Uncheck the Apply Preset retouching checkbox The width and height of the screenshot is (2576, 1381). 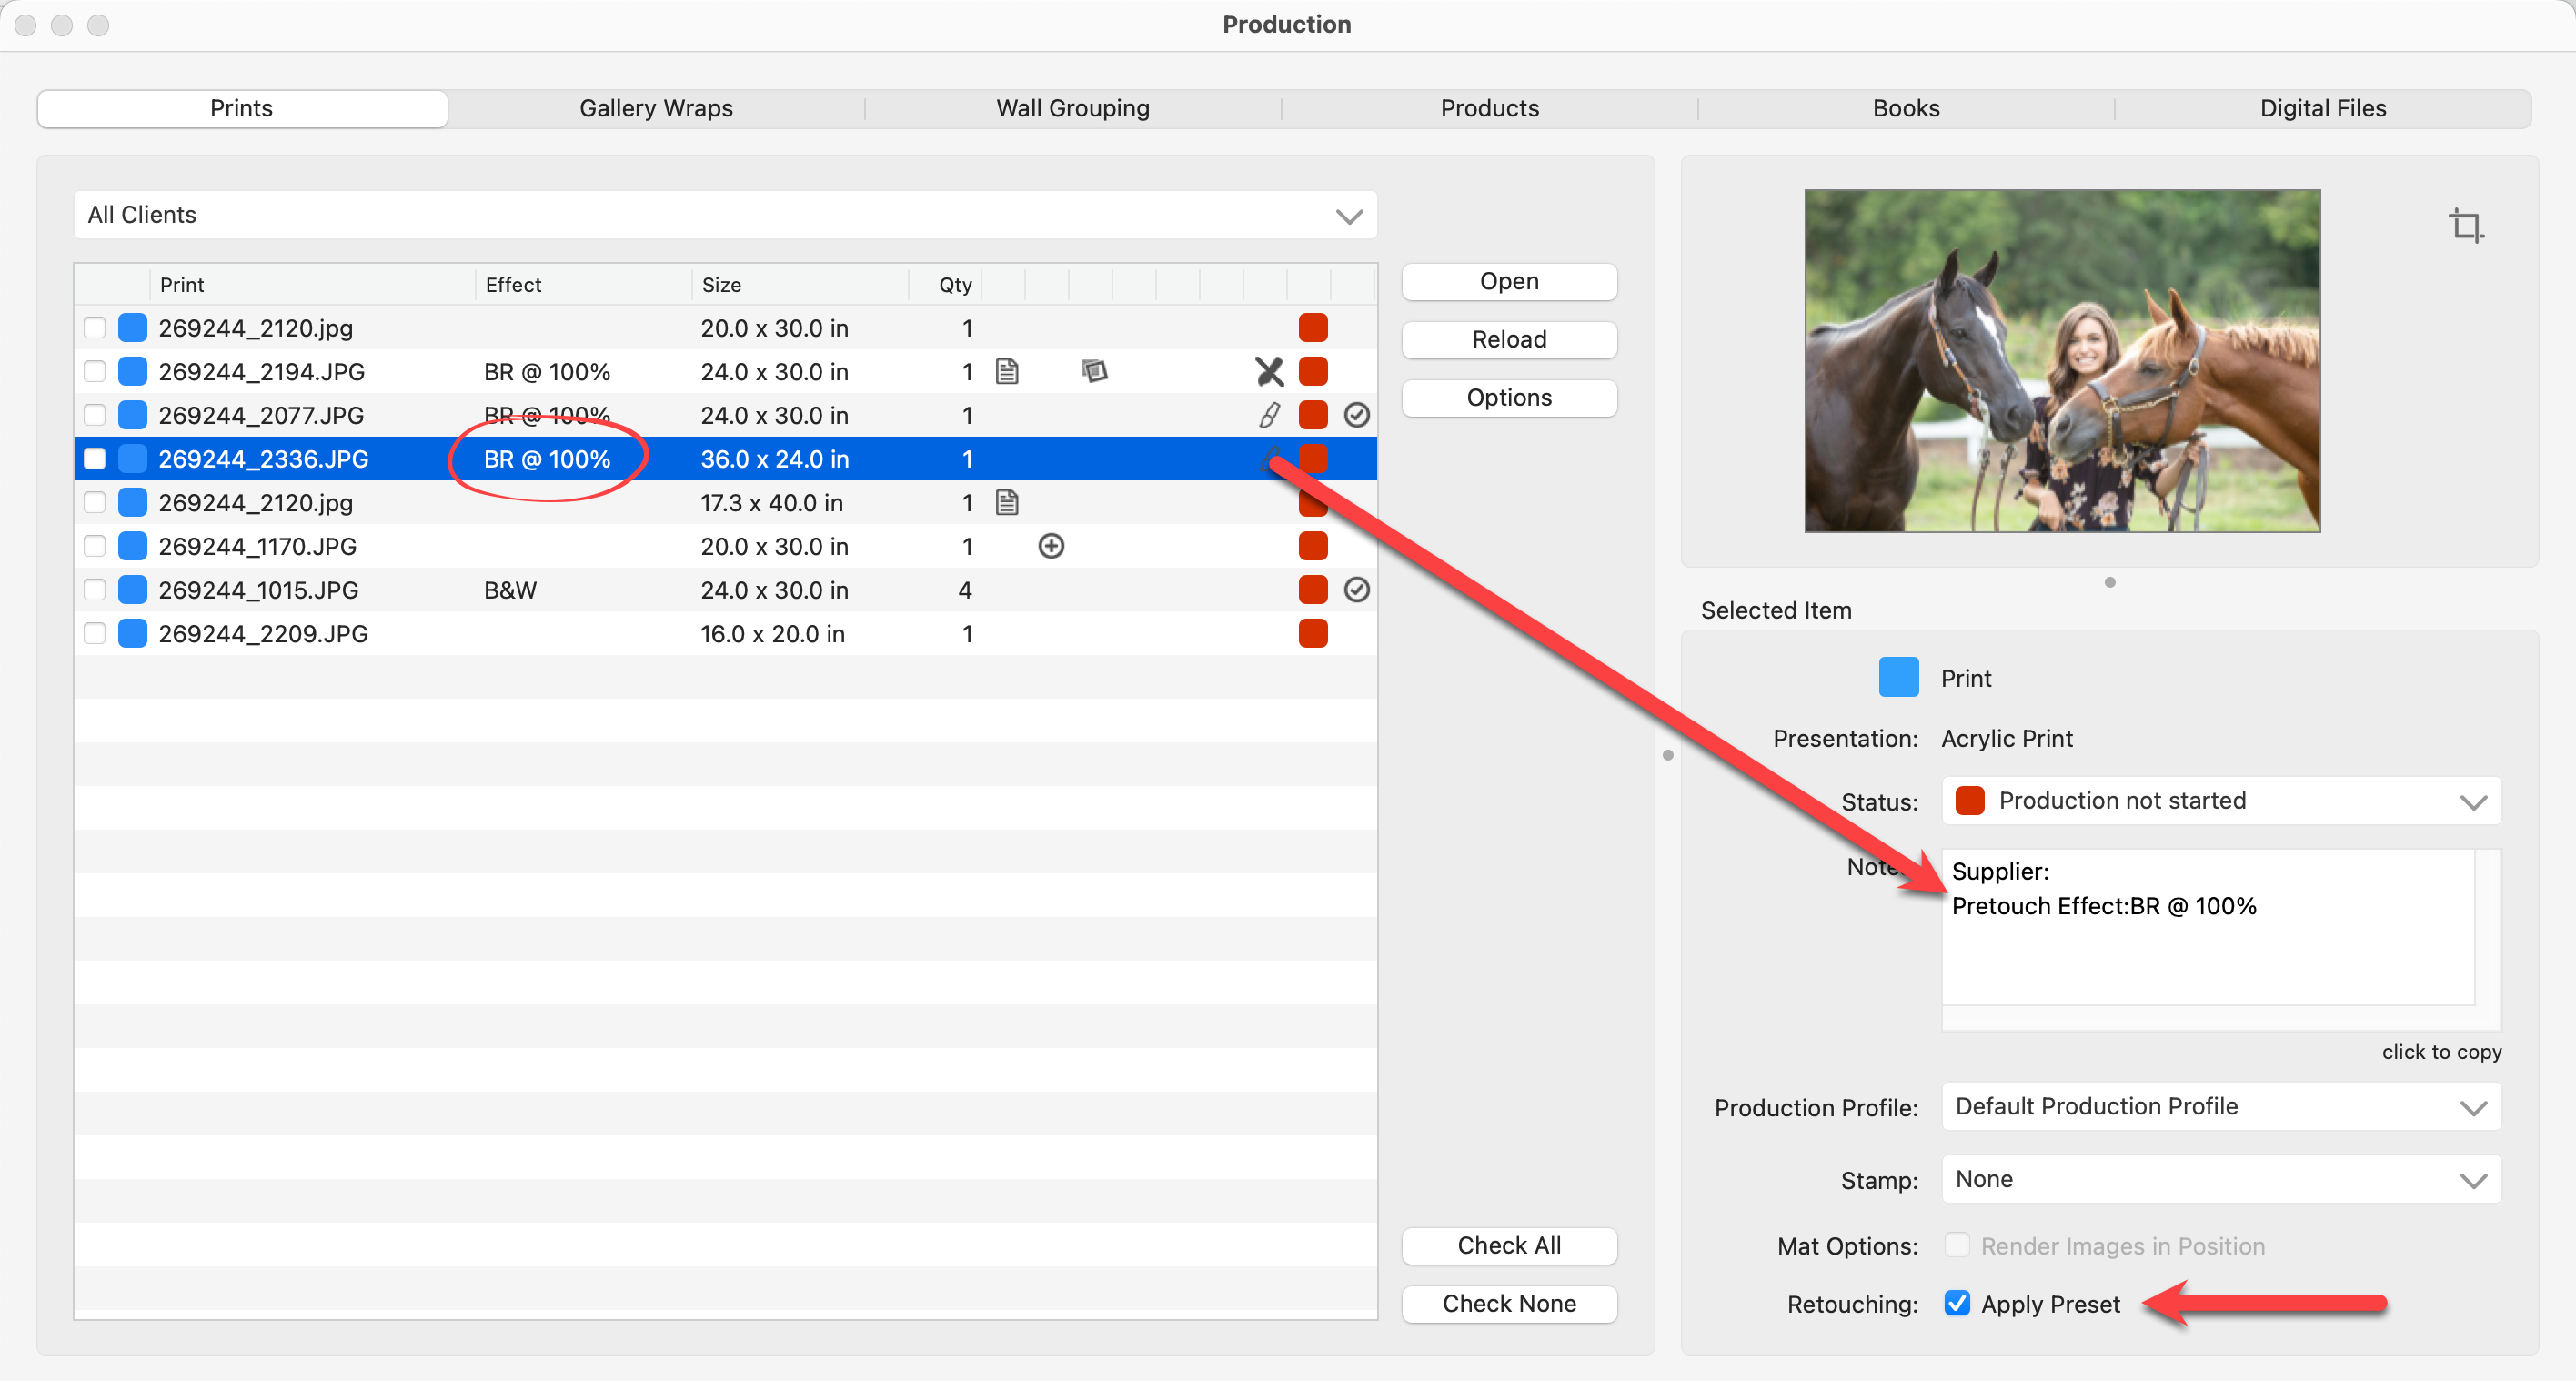1957,1303
